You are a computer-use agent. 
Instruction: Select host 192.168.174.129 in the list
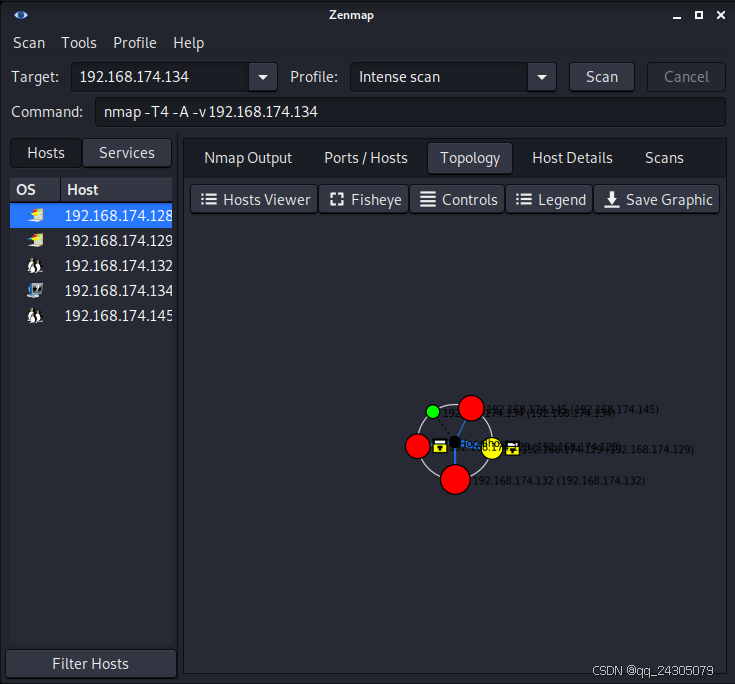pyautogui.click(x=91, y=241)
